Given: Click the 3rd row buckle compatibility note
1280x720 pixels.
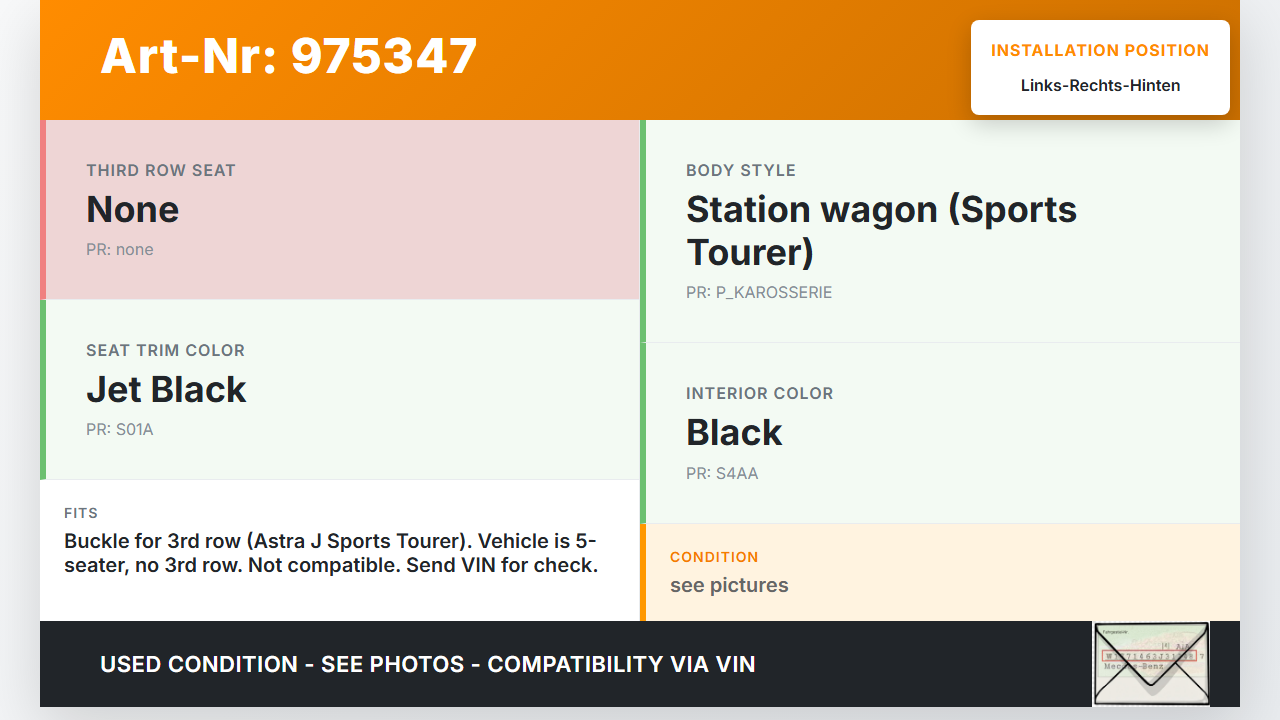Looking at the screenshot, I should pyautogui.click(x=331, y=553).
